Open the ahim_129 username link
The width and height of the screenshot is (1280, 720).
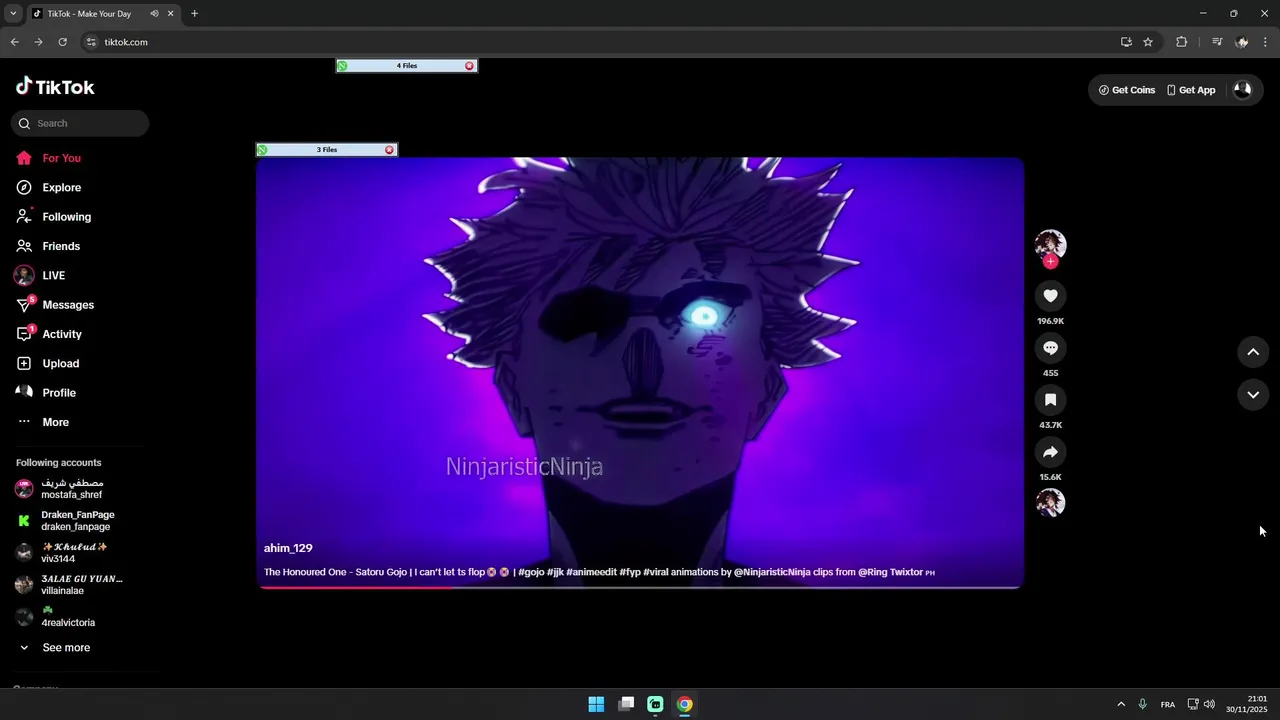click(288, 548)
